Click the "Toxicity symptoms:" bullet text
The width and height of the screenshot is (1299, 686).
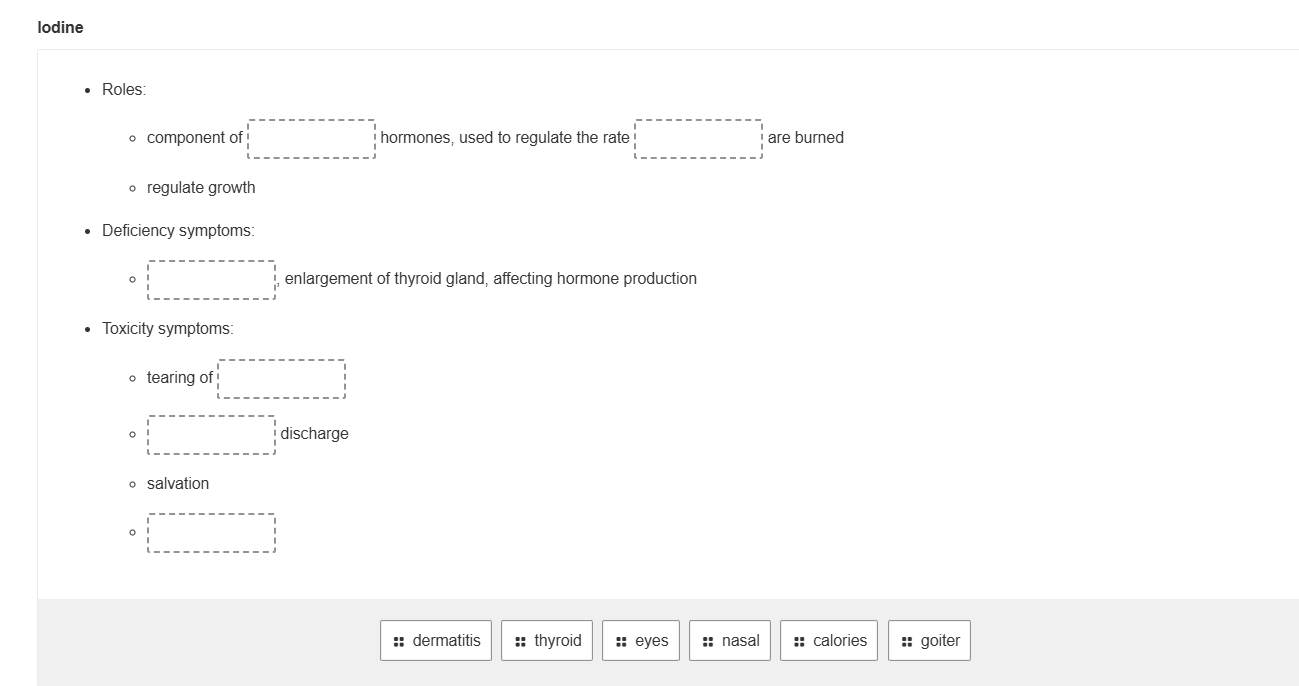point(167,329)
